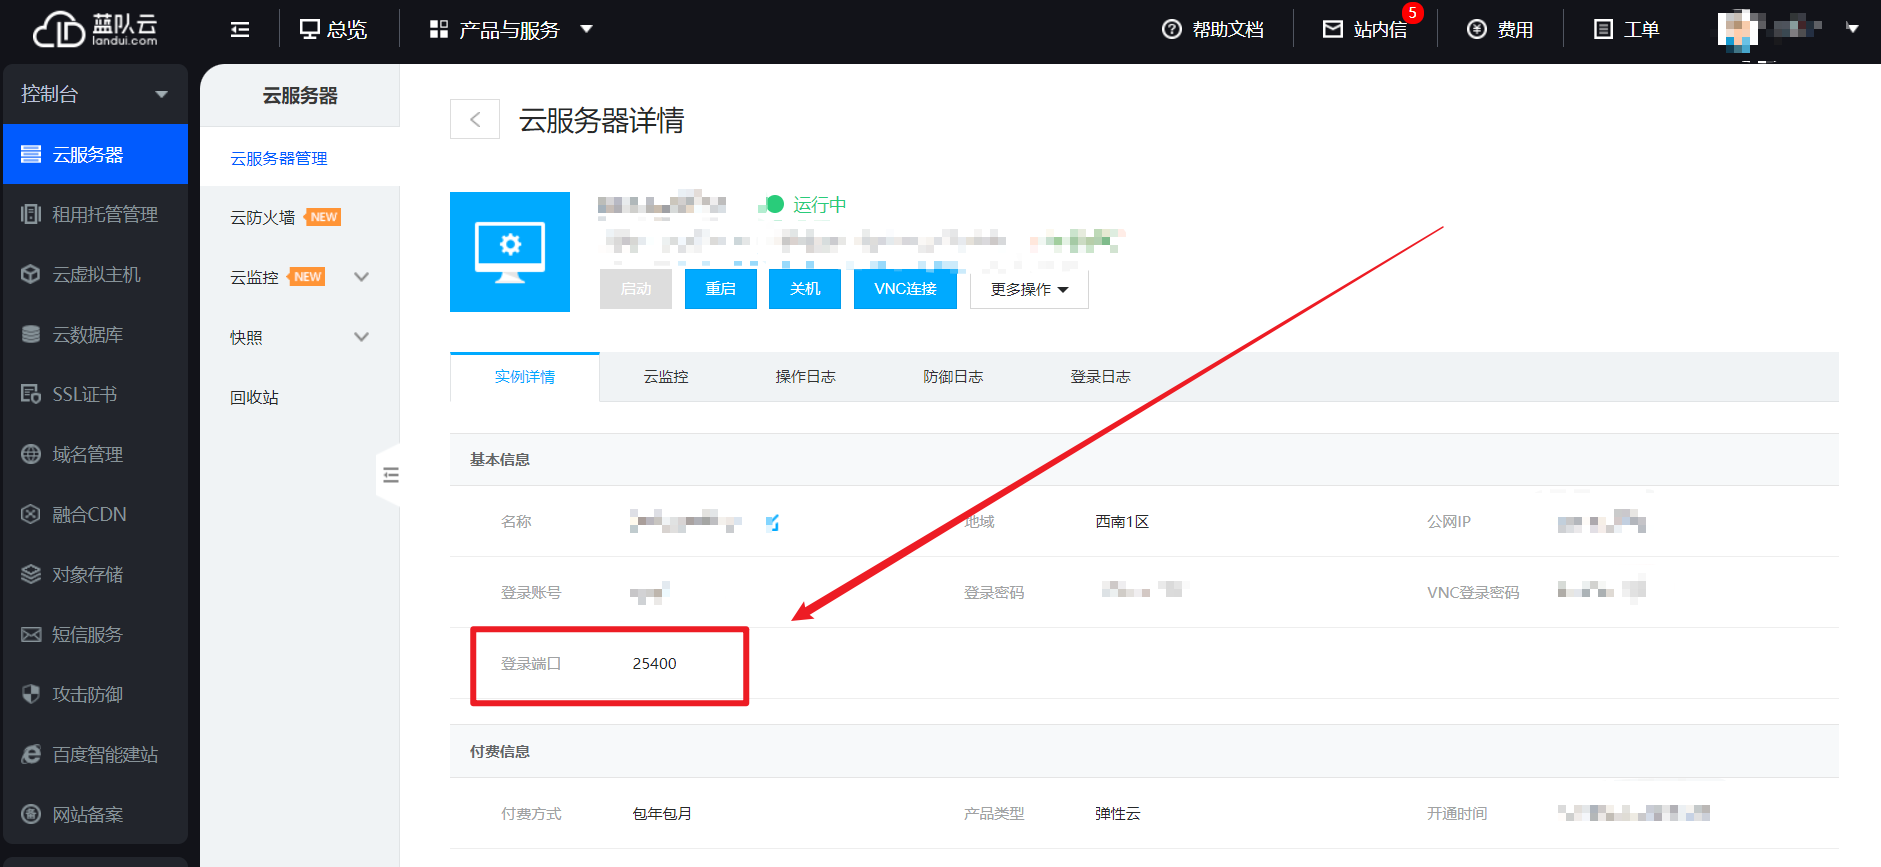The height and width of the screenshot is (867, 1881).
Task: Toggle the sidebar collapse handle
Action: [390, 475]
